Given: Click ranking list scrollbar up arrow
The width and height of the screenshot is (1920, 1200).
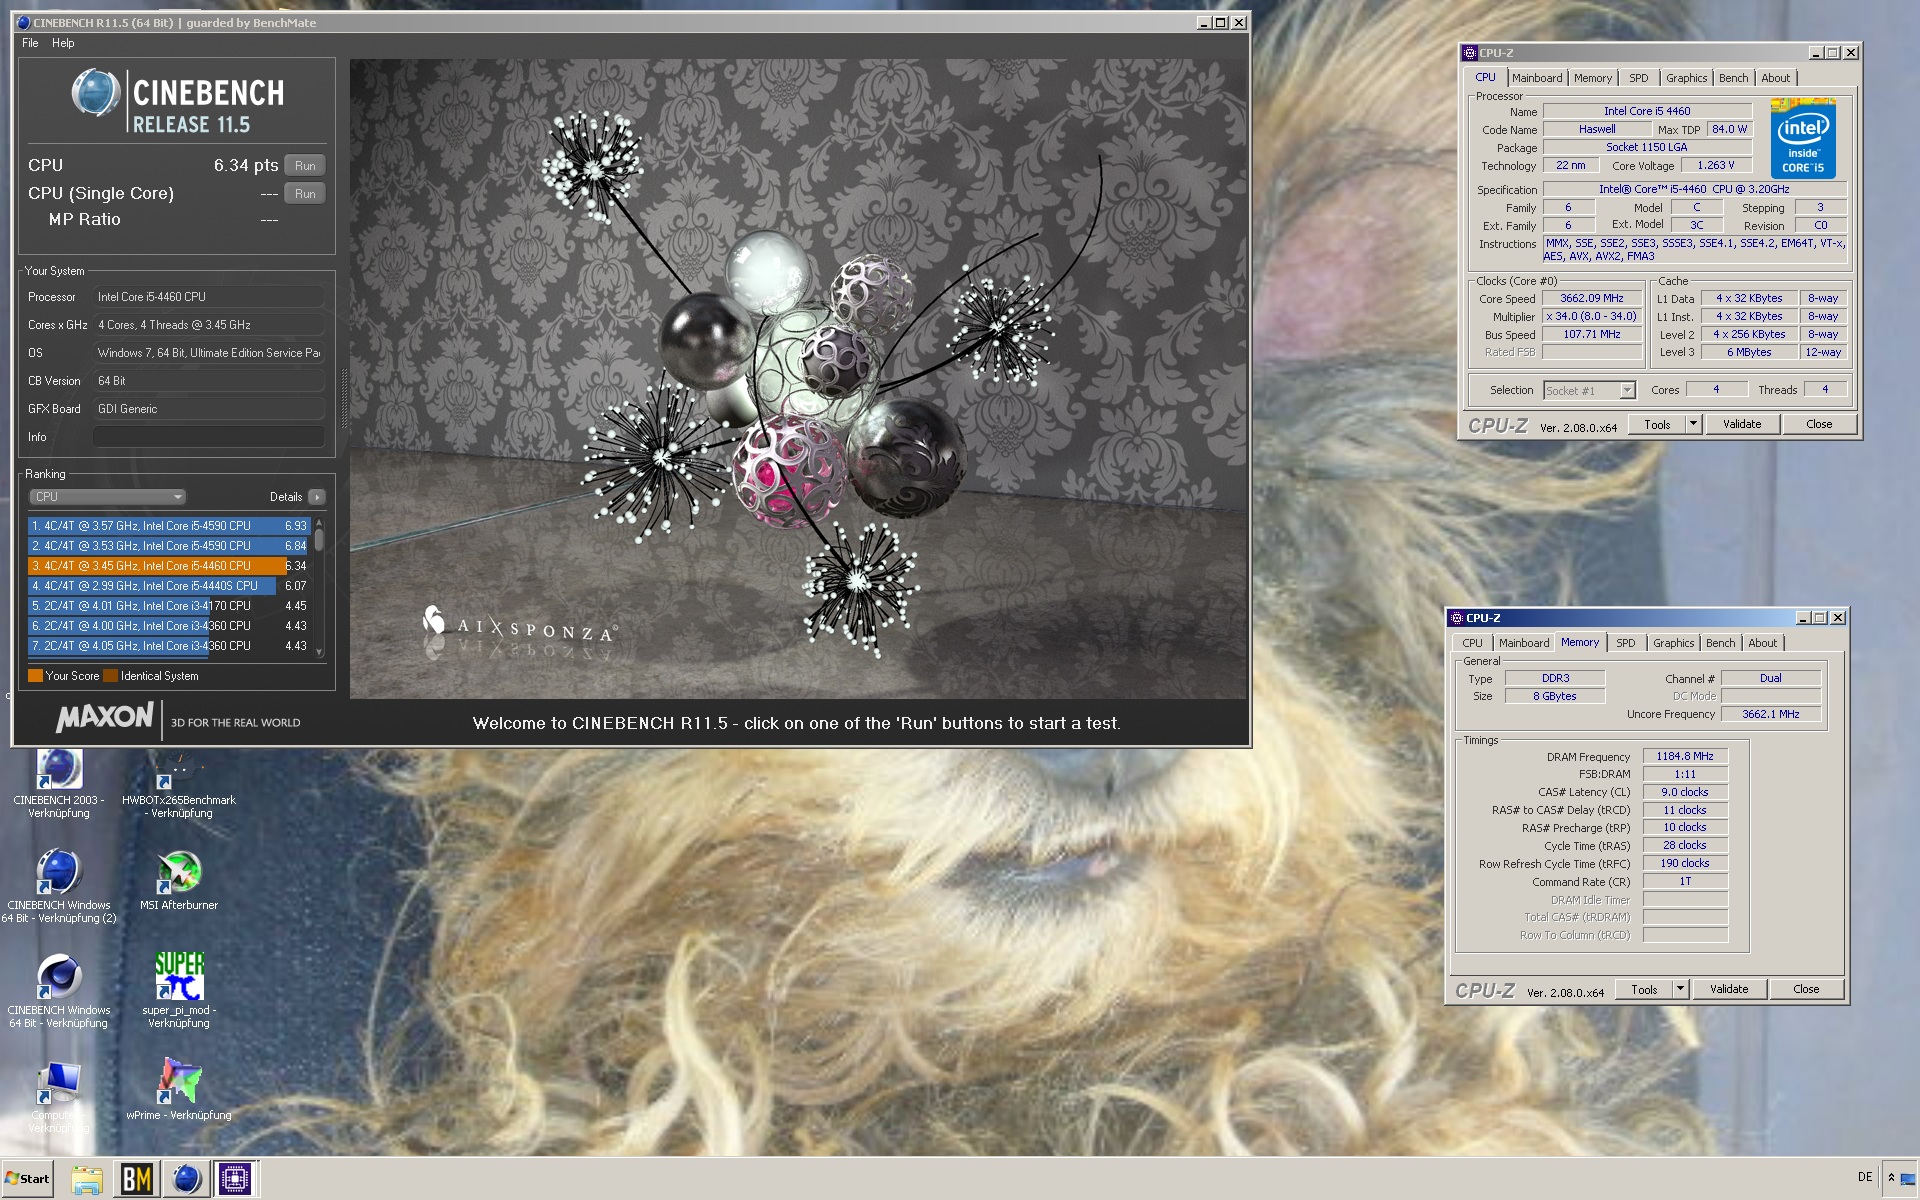Looking at the screenshot, I should pos(319,522).
